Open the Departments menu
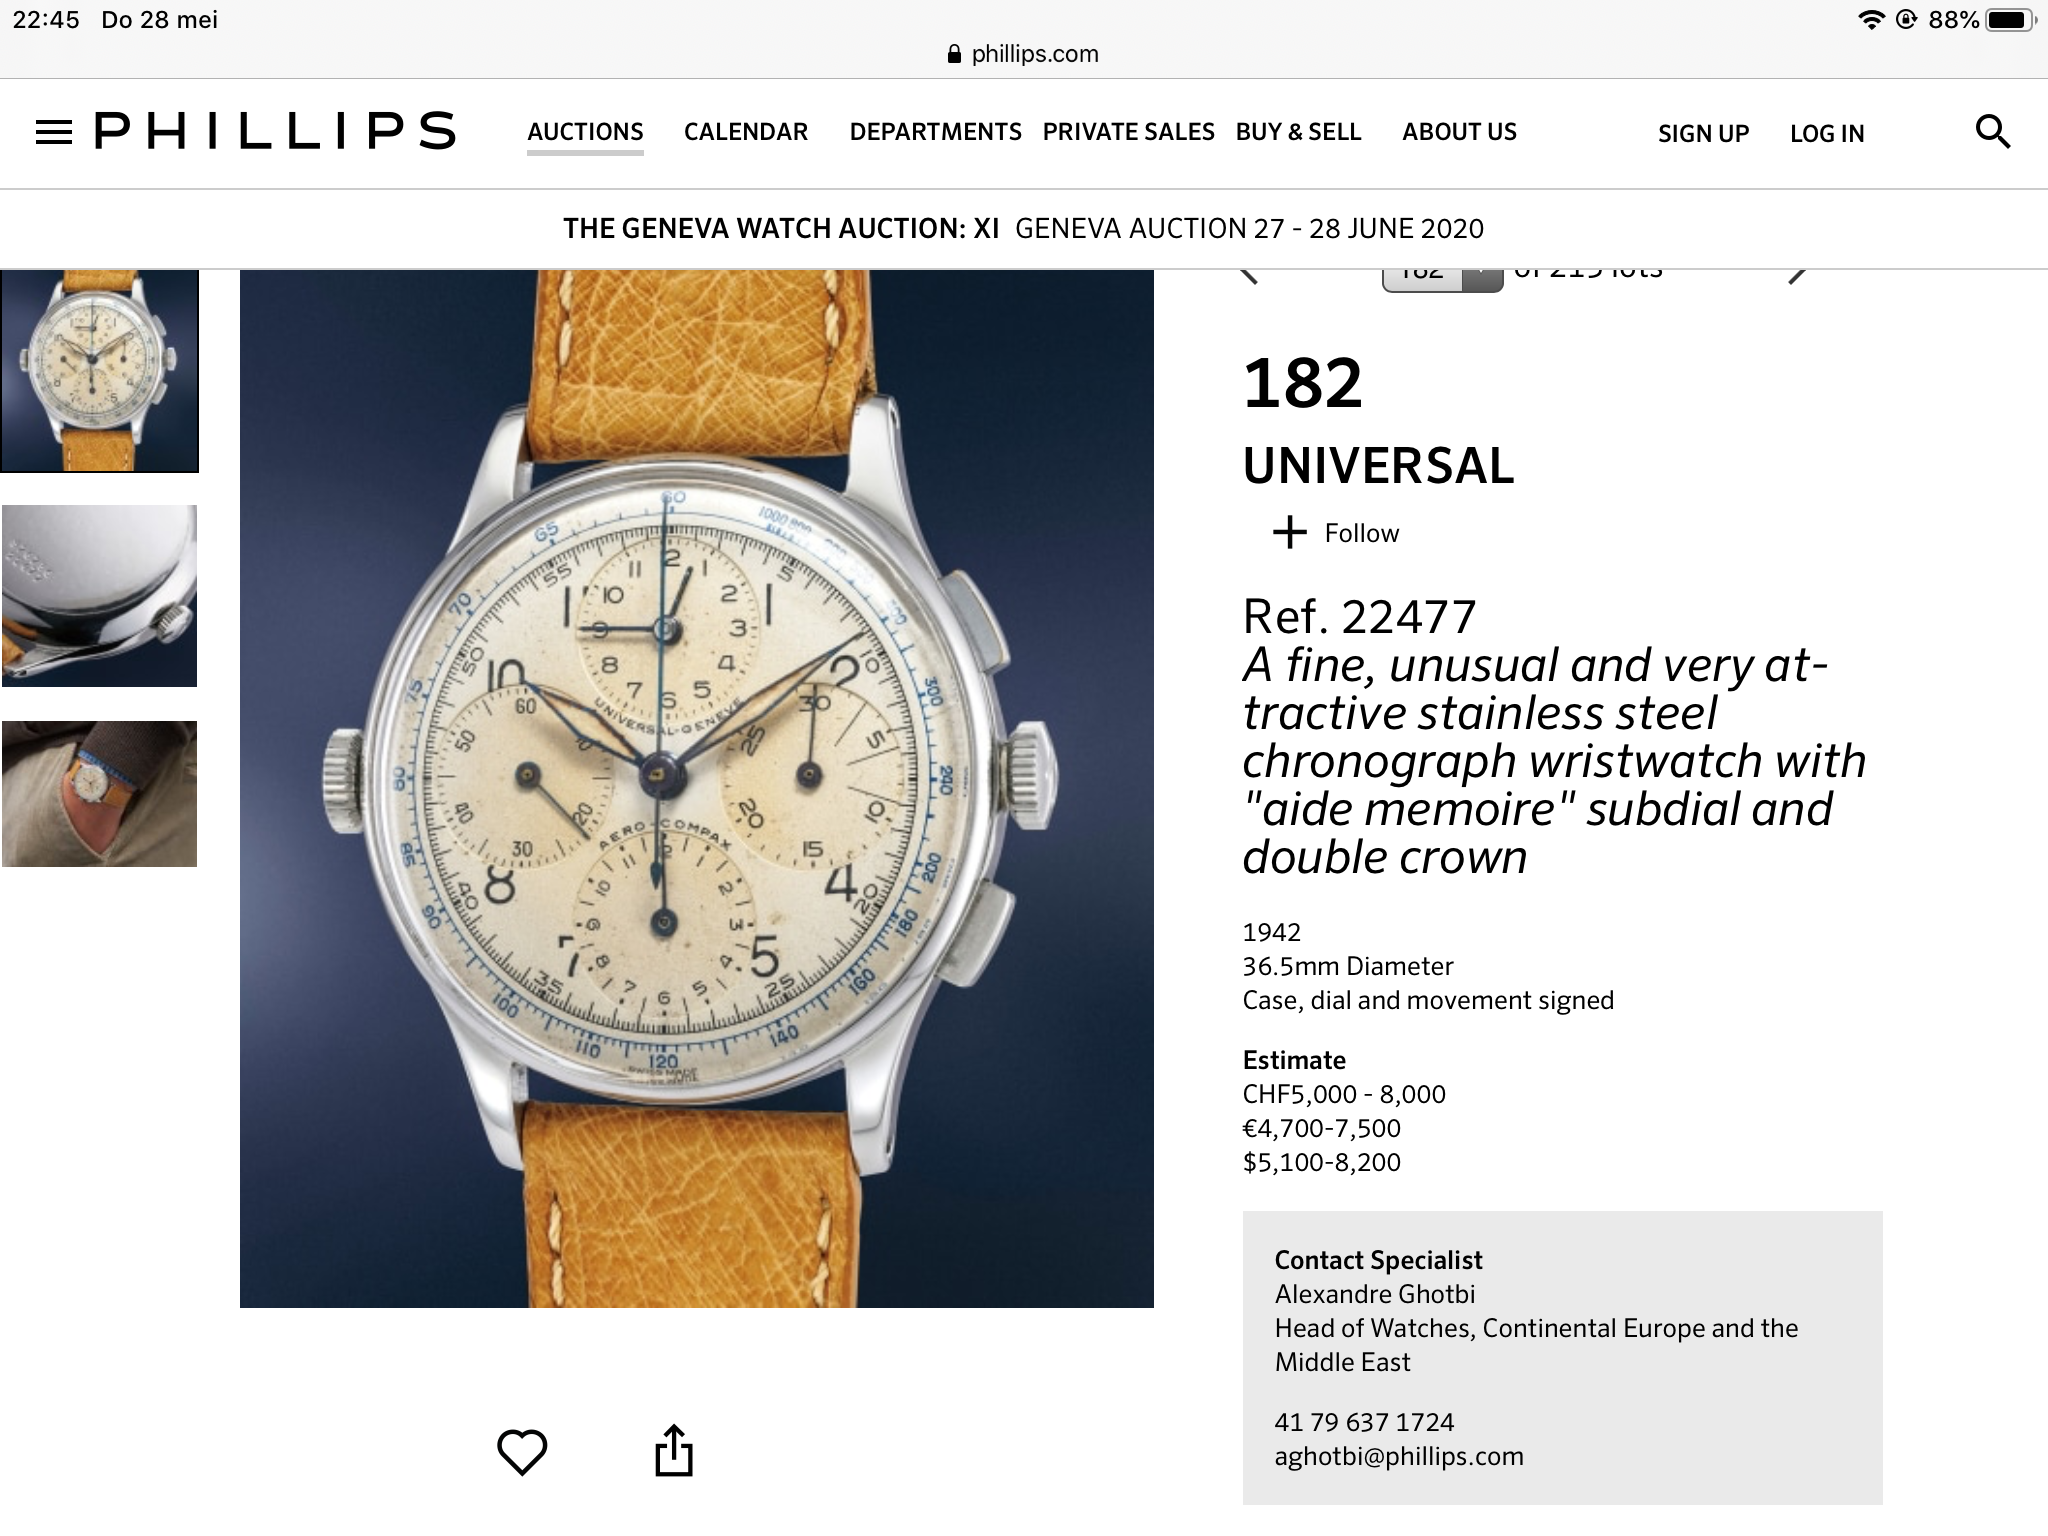 pos(935,132)
